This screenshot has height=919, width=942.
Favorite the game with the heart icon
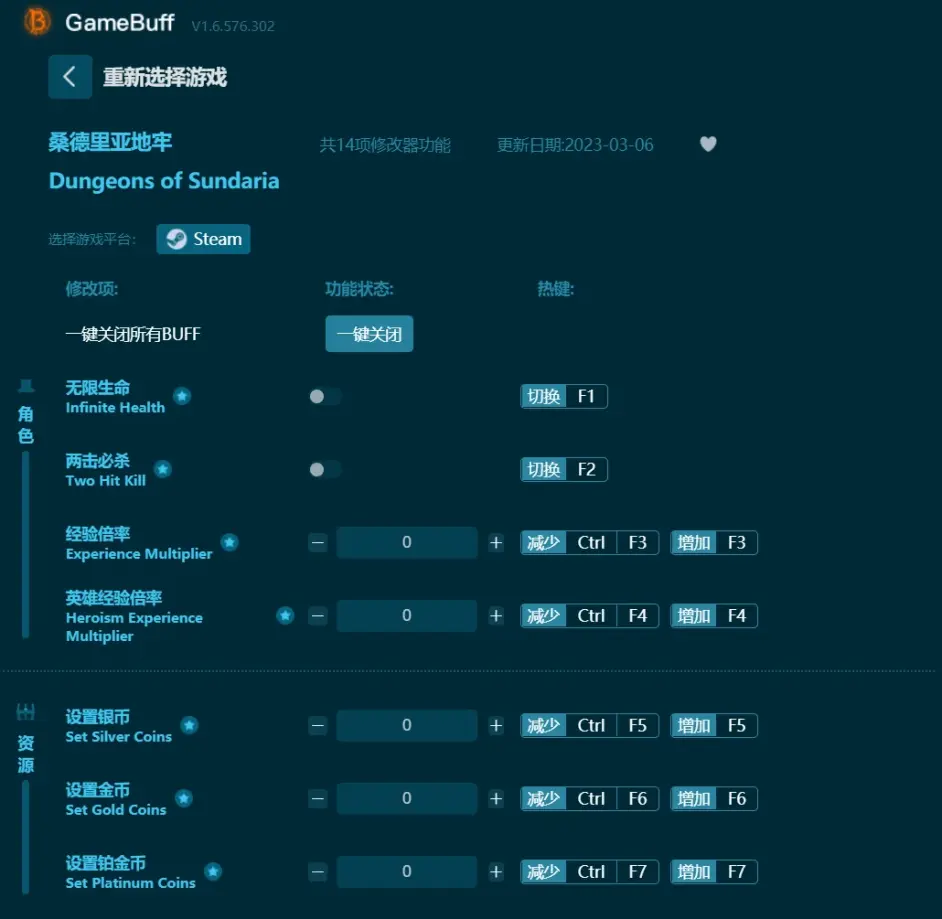pos(708,144)
